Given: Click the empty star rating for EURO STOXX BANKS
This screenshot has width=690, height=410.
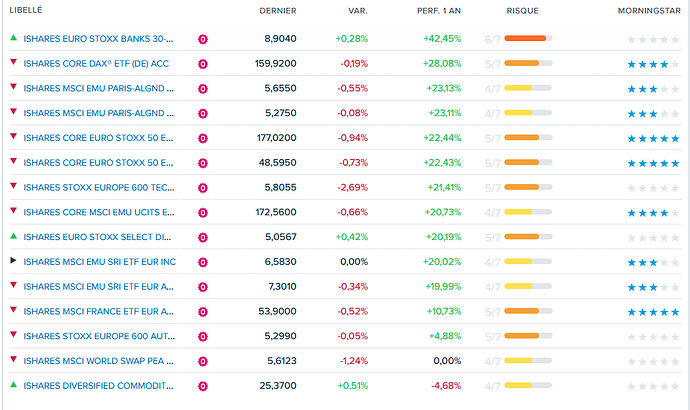Looking at the screenshot, I should point(653,40).
